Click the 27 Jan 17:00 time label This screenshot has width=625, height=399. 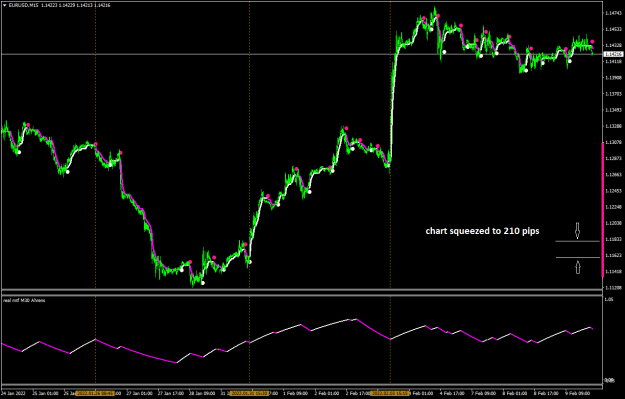coord(171,393)
